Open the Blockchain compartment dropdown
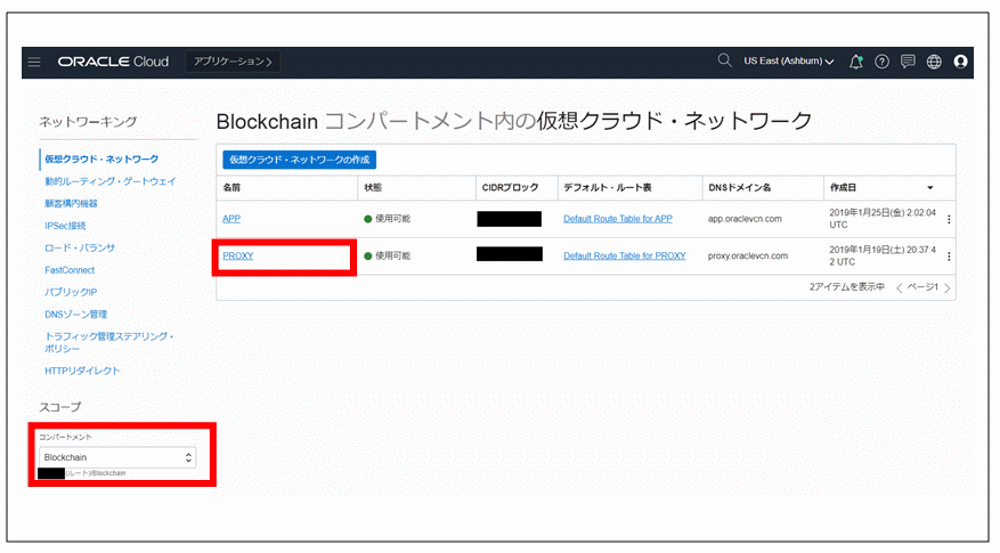This screenshot has height=553, width=1000. pos(117,457)
